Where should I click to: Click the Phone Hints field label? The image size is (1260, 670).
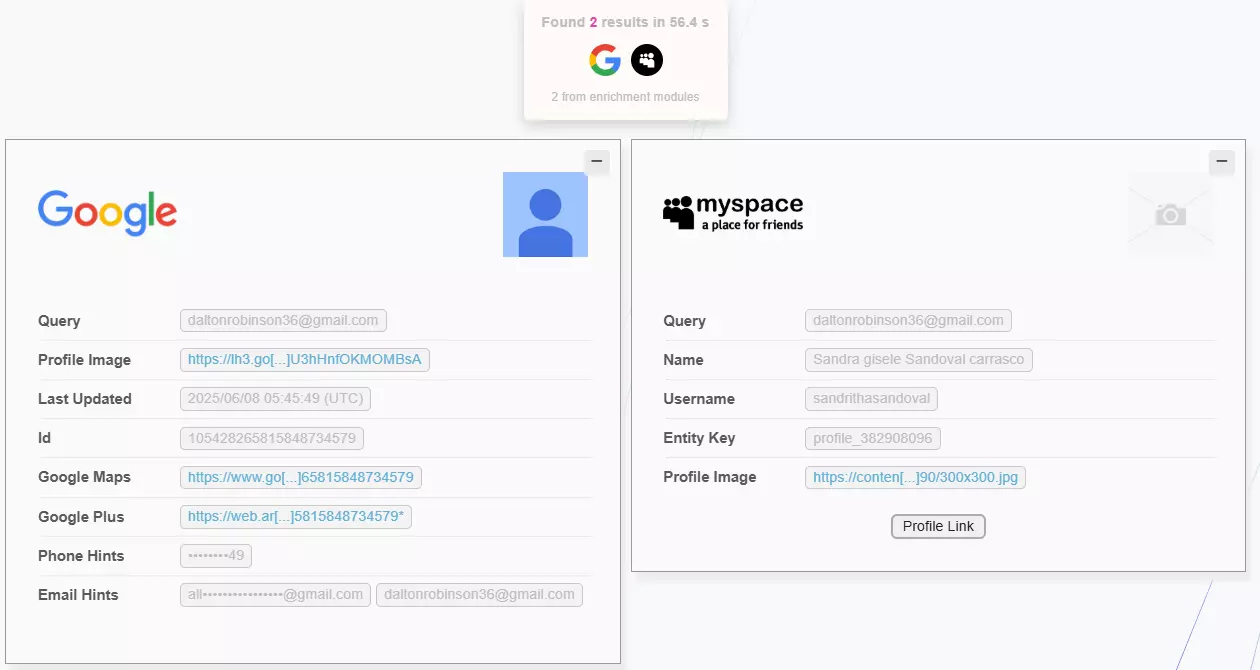(81, 556)
